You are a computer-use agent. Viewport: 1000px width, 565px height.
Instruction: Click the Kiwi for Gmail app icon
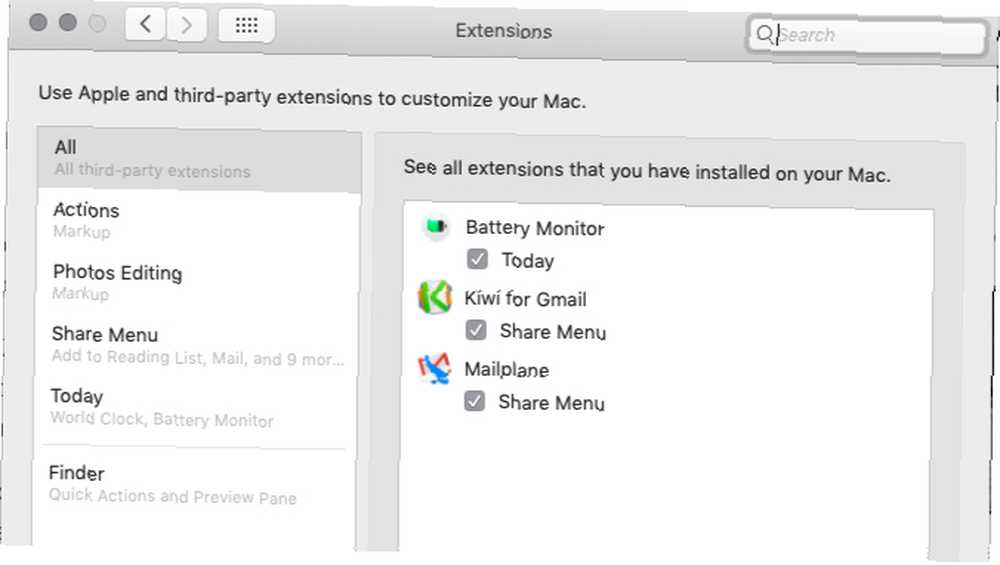435,297
